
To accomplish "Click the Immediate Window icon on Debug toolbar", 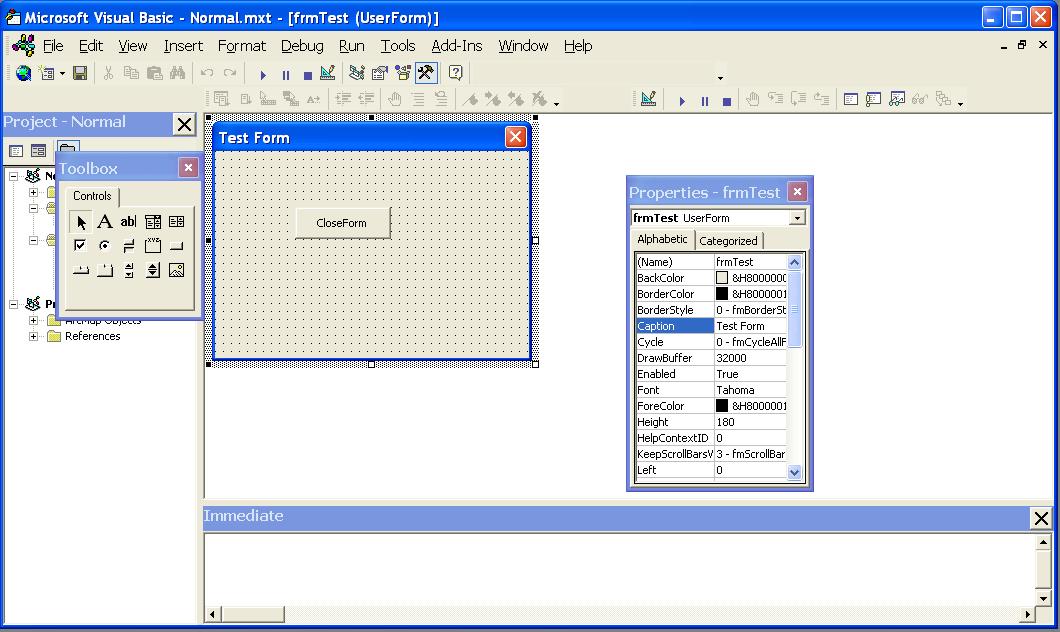I will click(x=873, y=100).
